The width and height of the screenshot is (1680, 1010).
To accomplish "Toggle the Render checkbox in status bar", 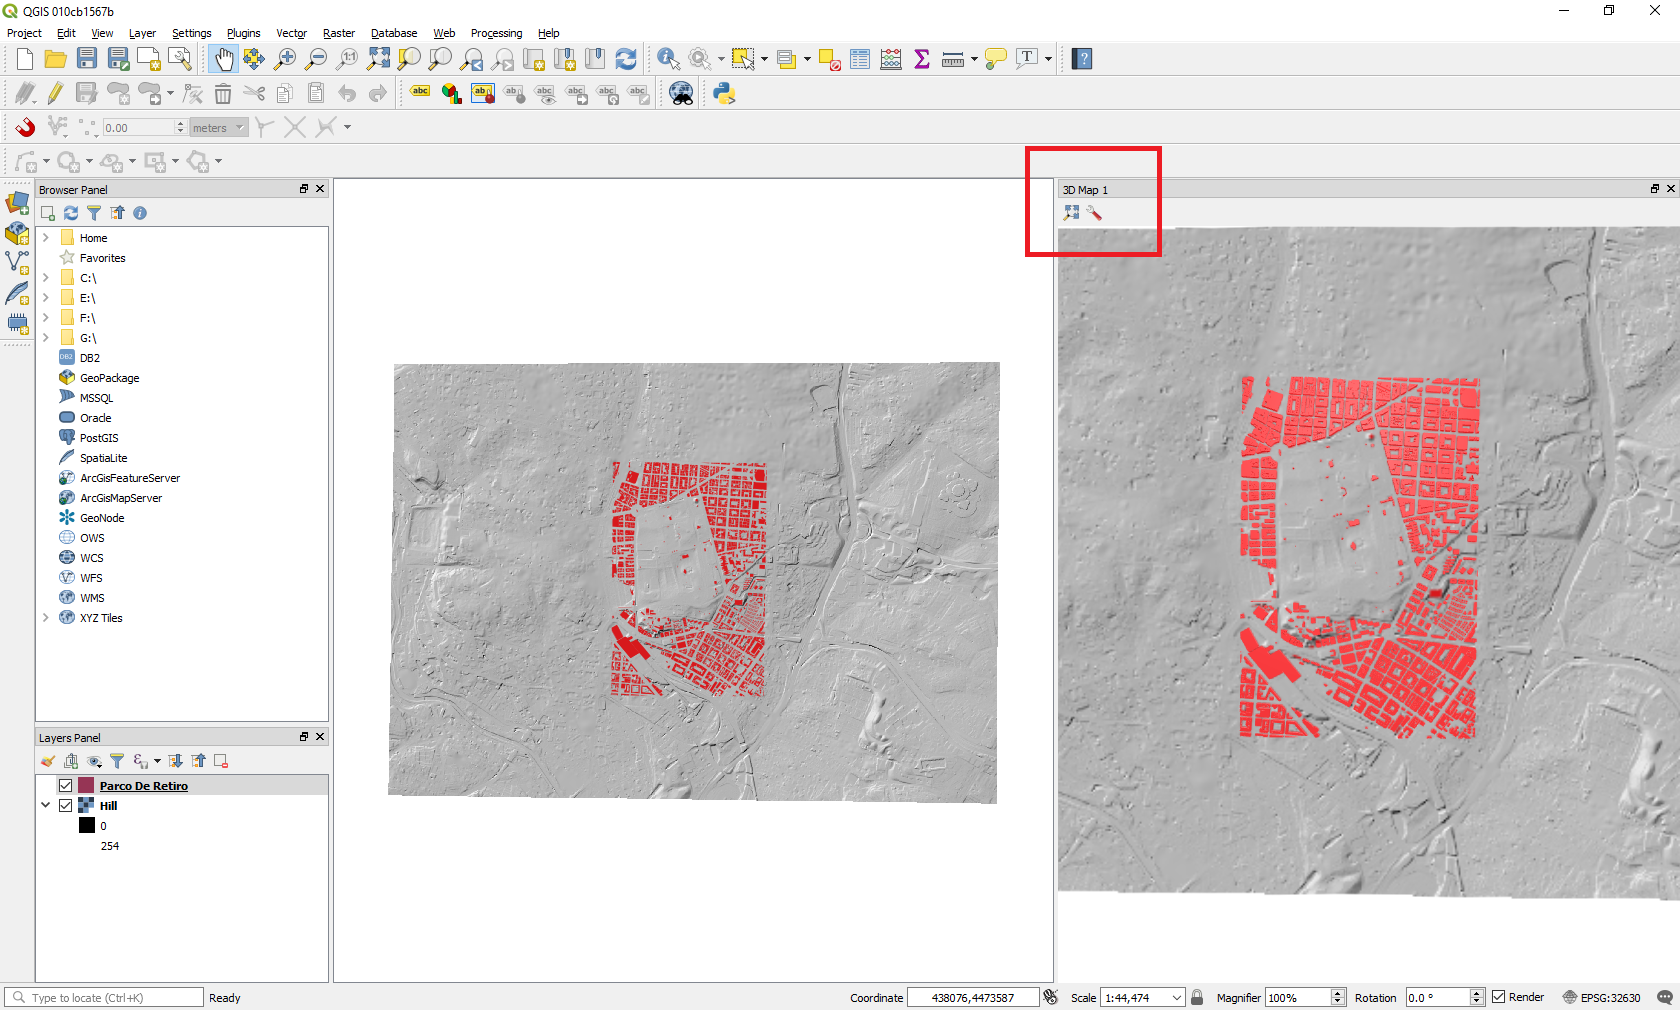I will point(1499,997).
